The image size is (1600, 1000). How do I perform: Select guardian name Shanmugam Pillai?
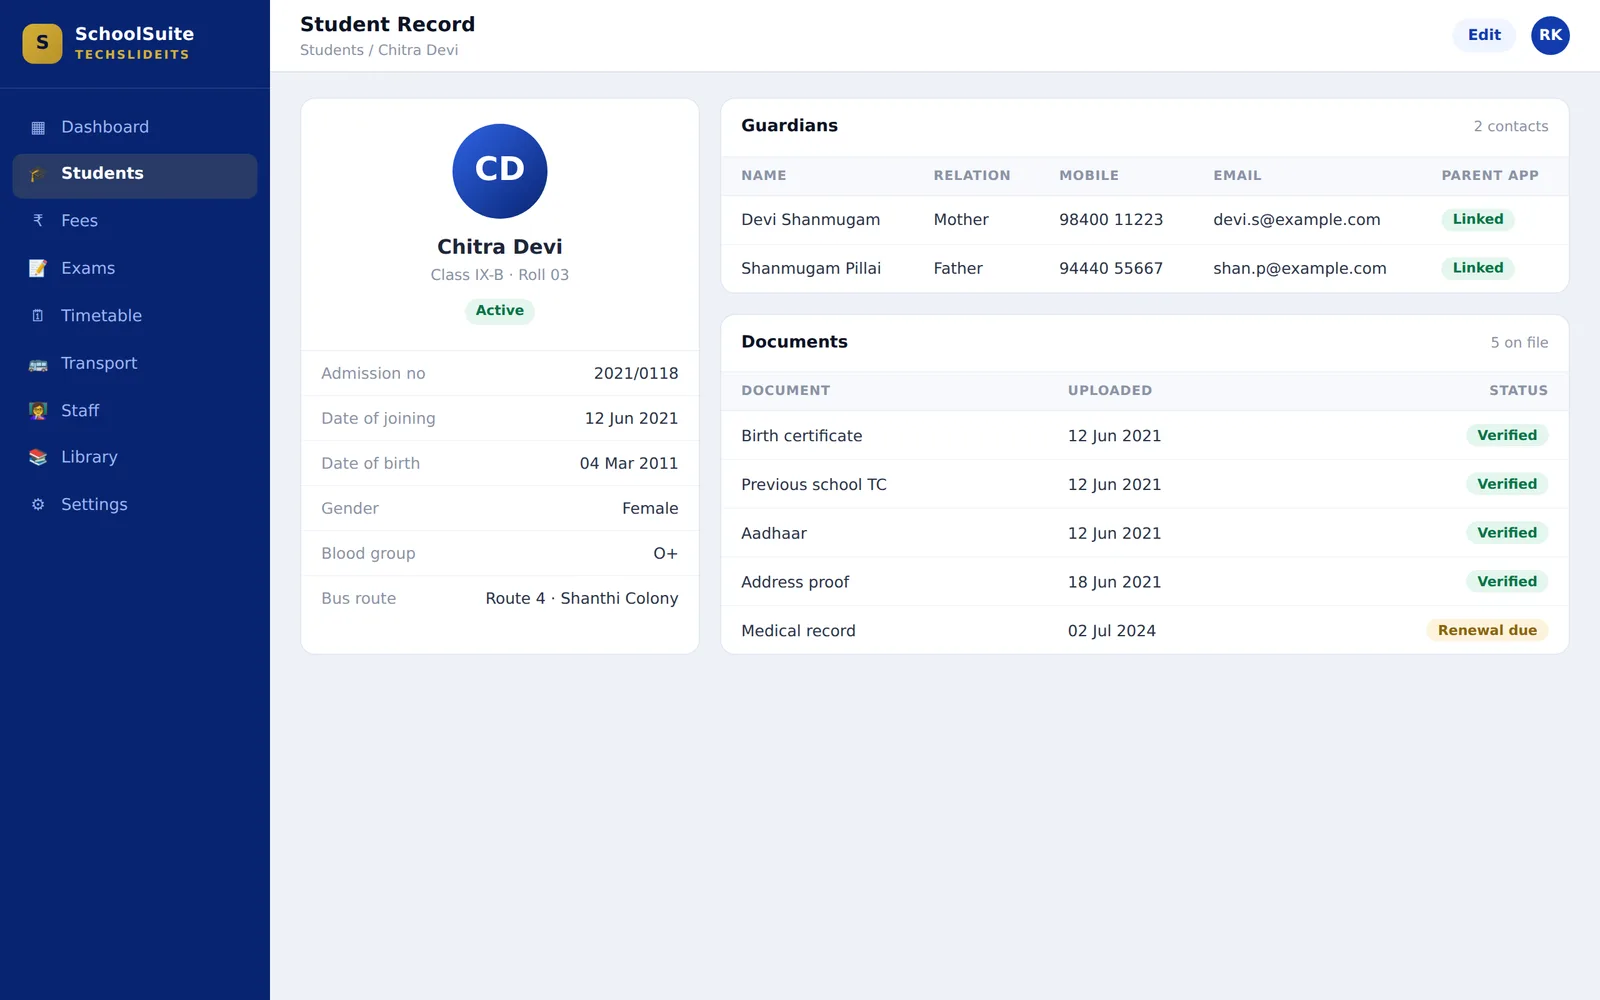[x=811, y=268]
